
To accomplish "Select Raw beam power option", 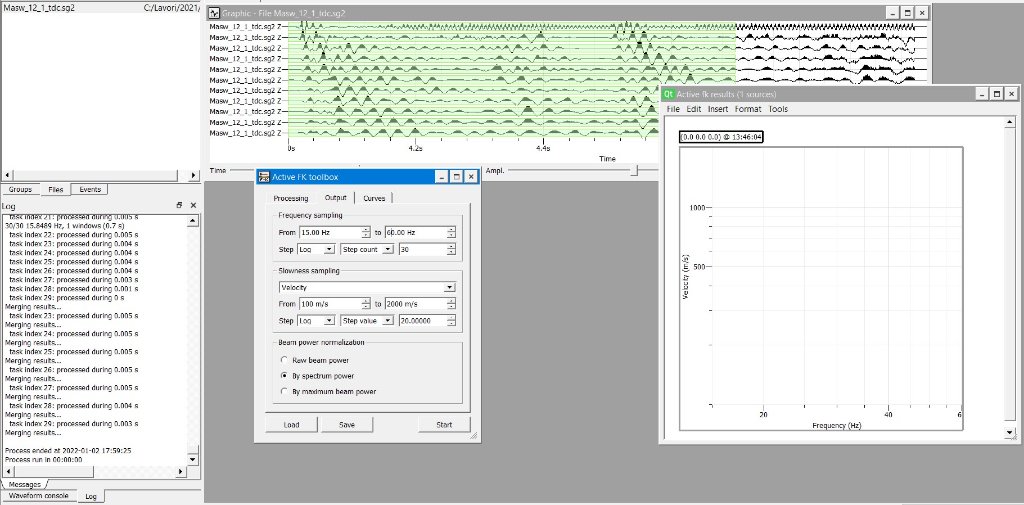I will coord(285,359).
